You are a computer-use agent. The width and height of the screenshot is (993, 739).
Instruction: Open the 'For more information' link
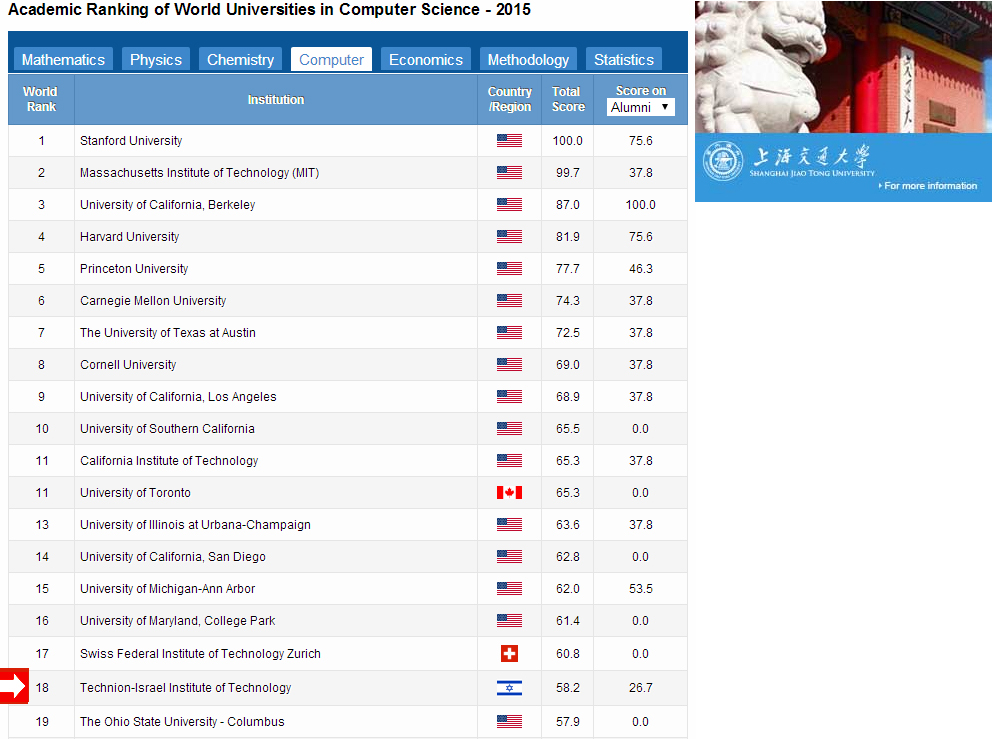click(928, 186)
